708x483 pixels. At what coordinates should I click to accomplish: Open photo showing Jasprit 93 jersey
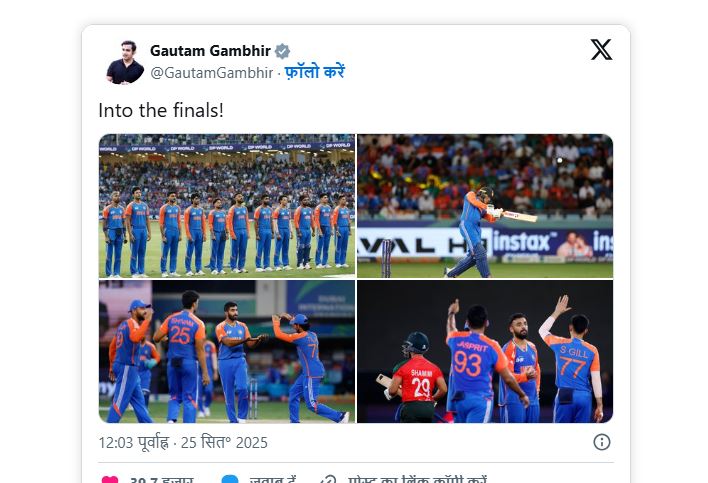[485, 351]
